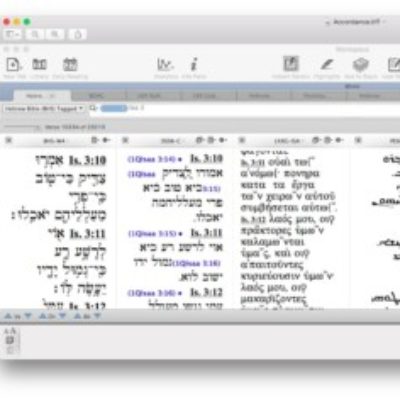Open New Tab in Accordance toolbar
The image size is (400, 400).
pyautogui.click(x=14, y=65)
